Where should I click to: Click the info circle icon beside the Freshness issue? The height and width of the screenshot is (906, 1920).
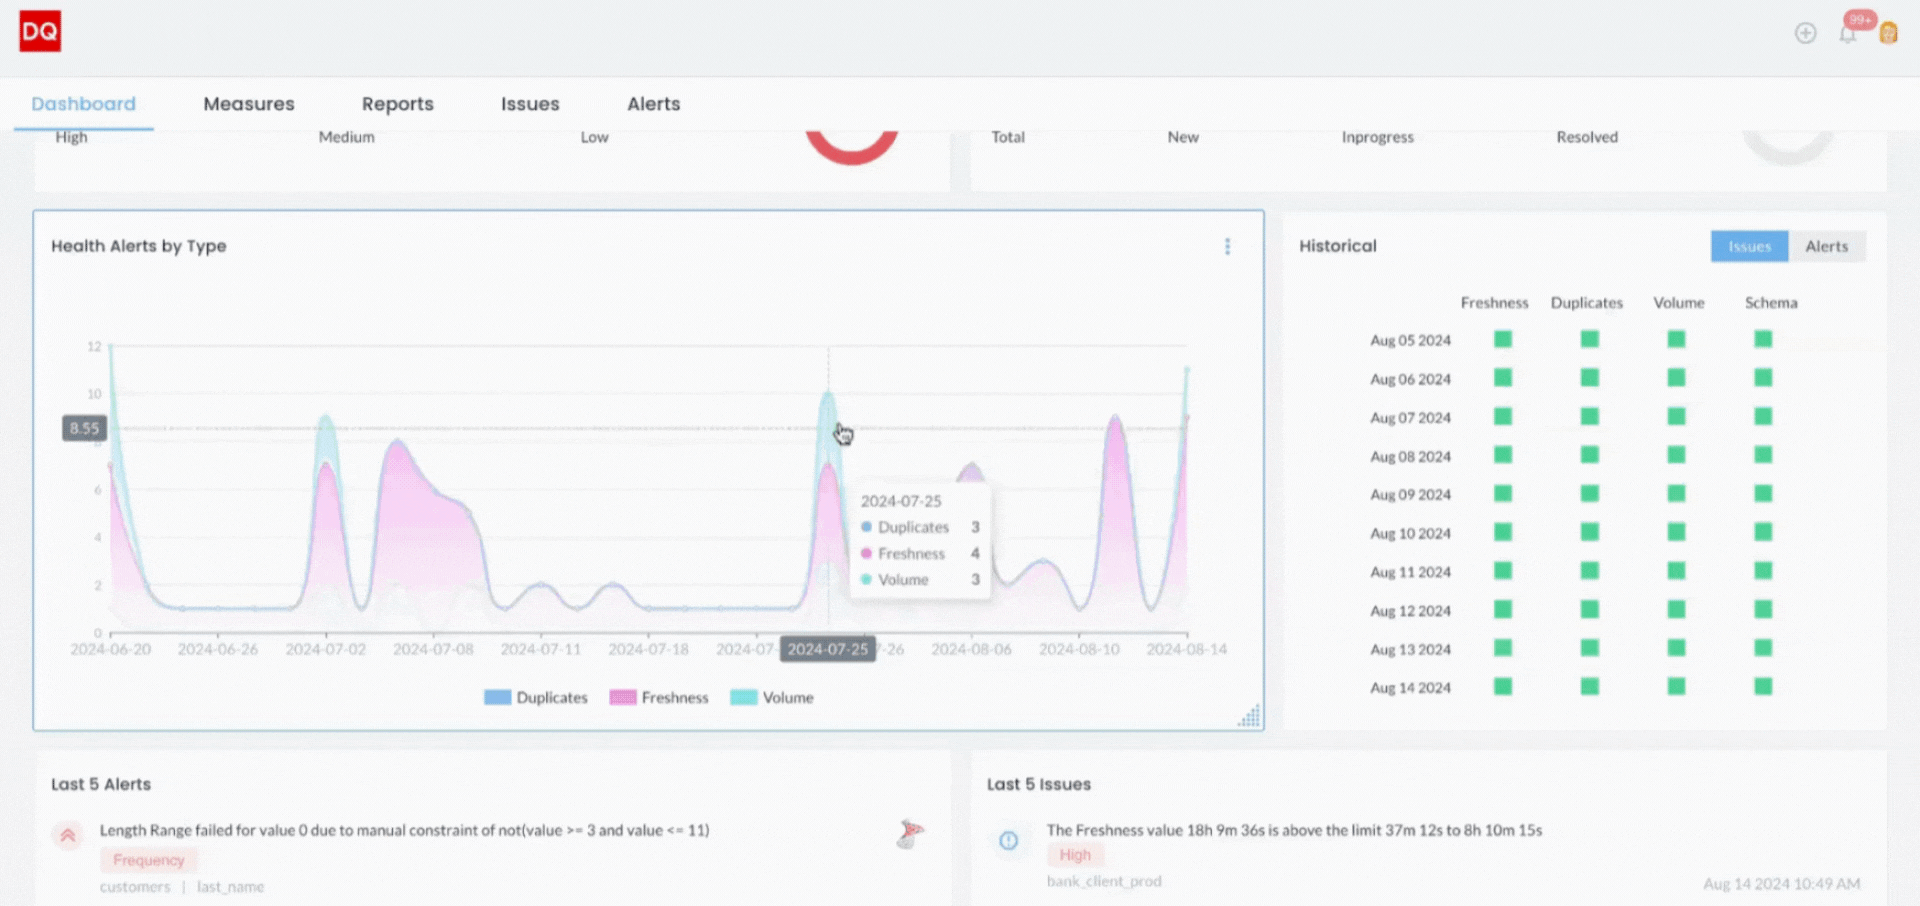(1011, 841)
